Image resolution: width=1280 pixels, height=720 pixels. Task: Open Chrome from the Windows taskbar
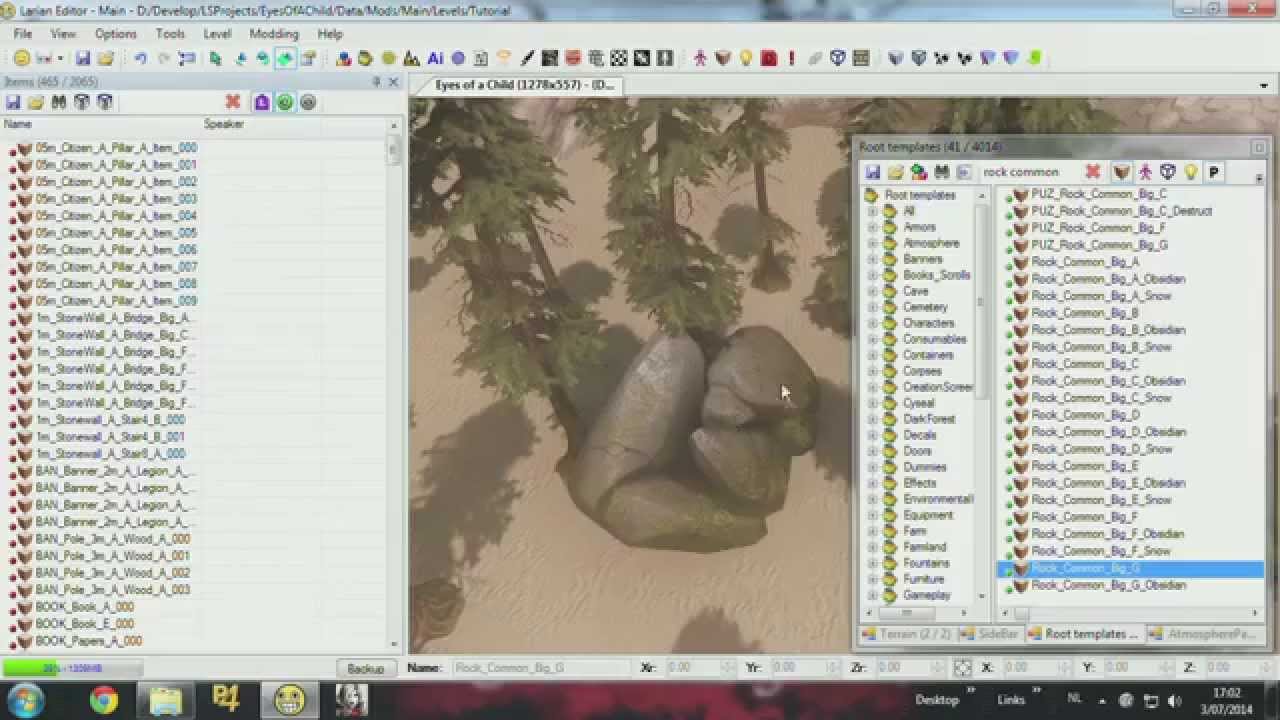(x=104, y=700)
